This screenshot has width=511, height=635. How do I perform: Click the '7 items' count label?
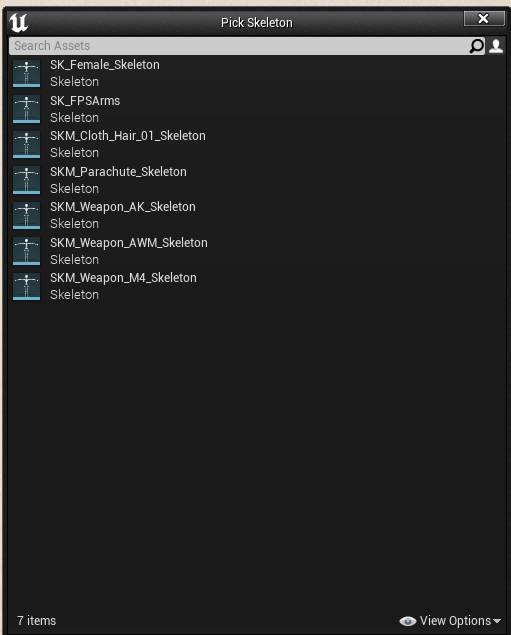coord(36,620)
